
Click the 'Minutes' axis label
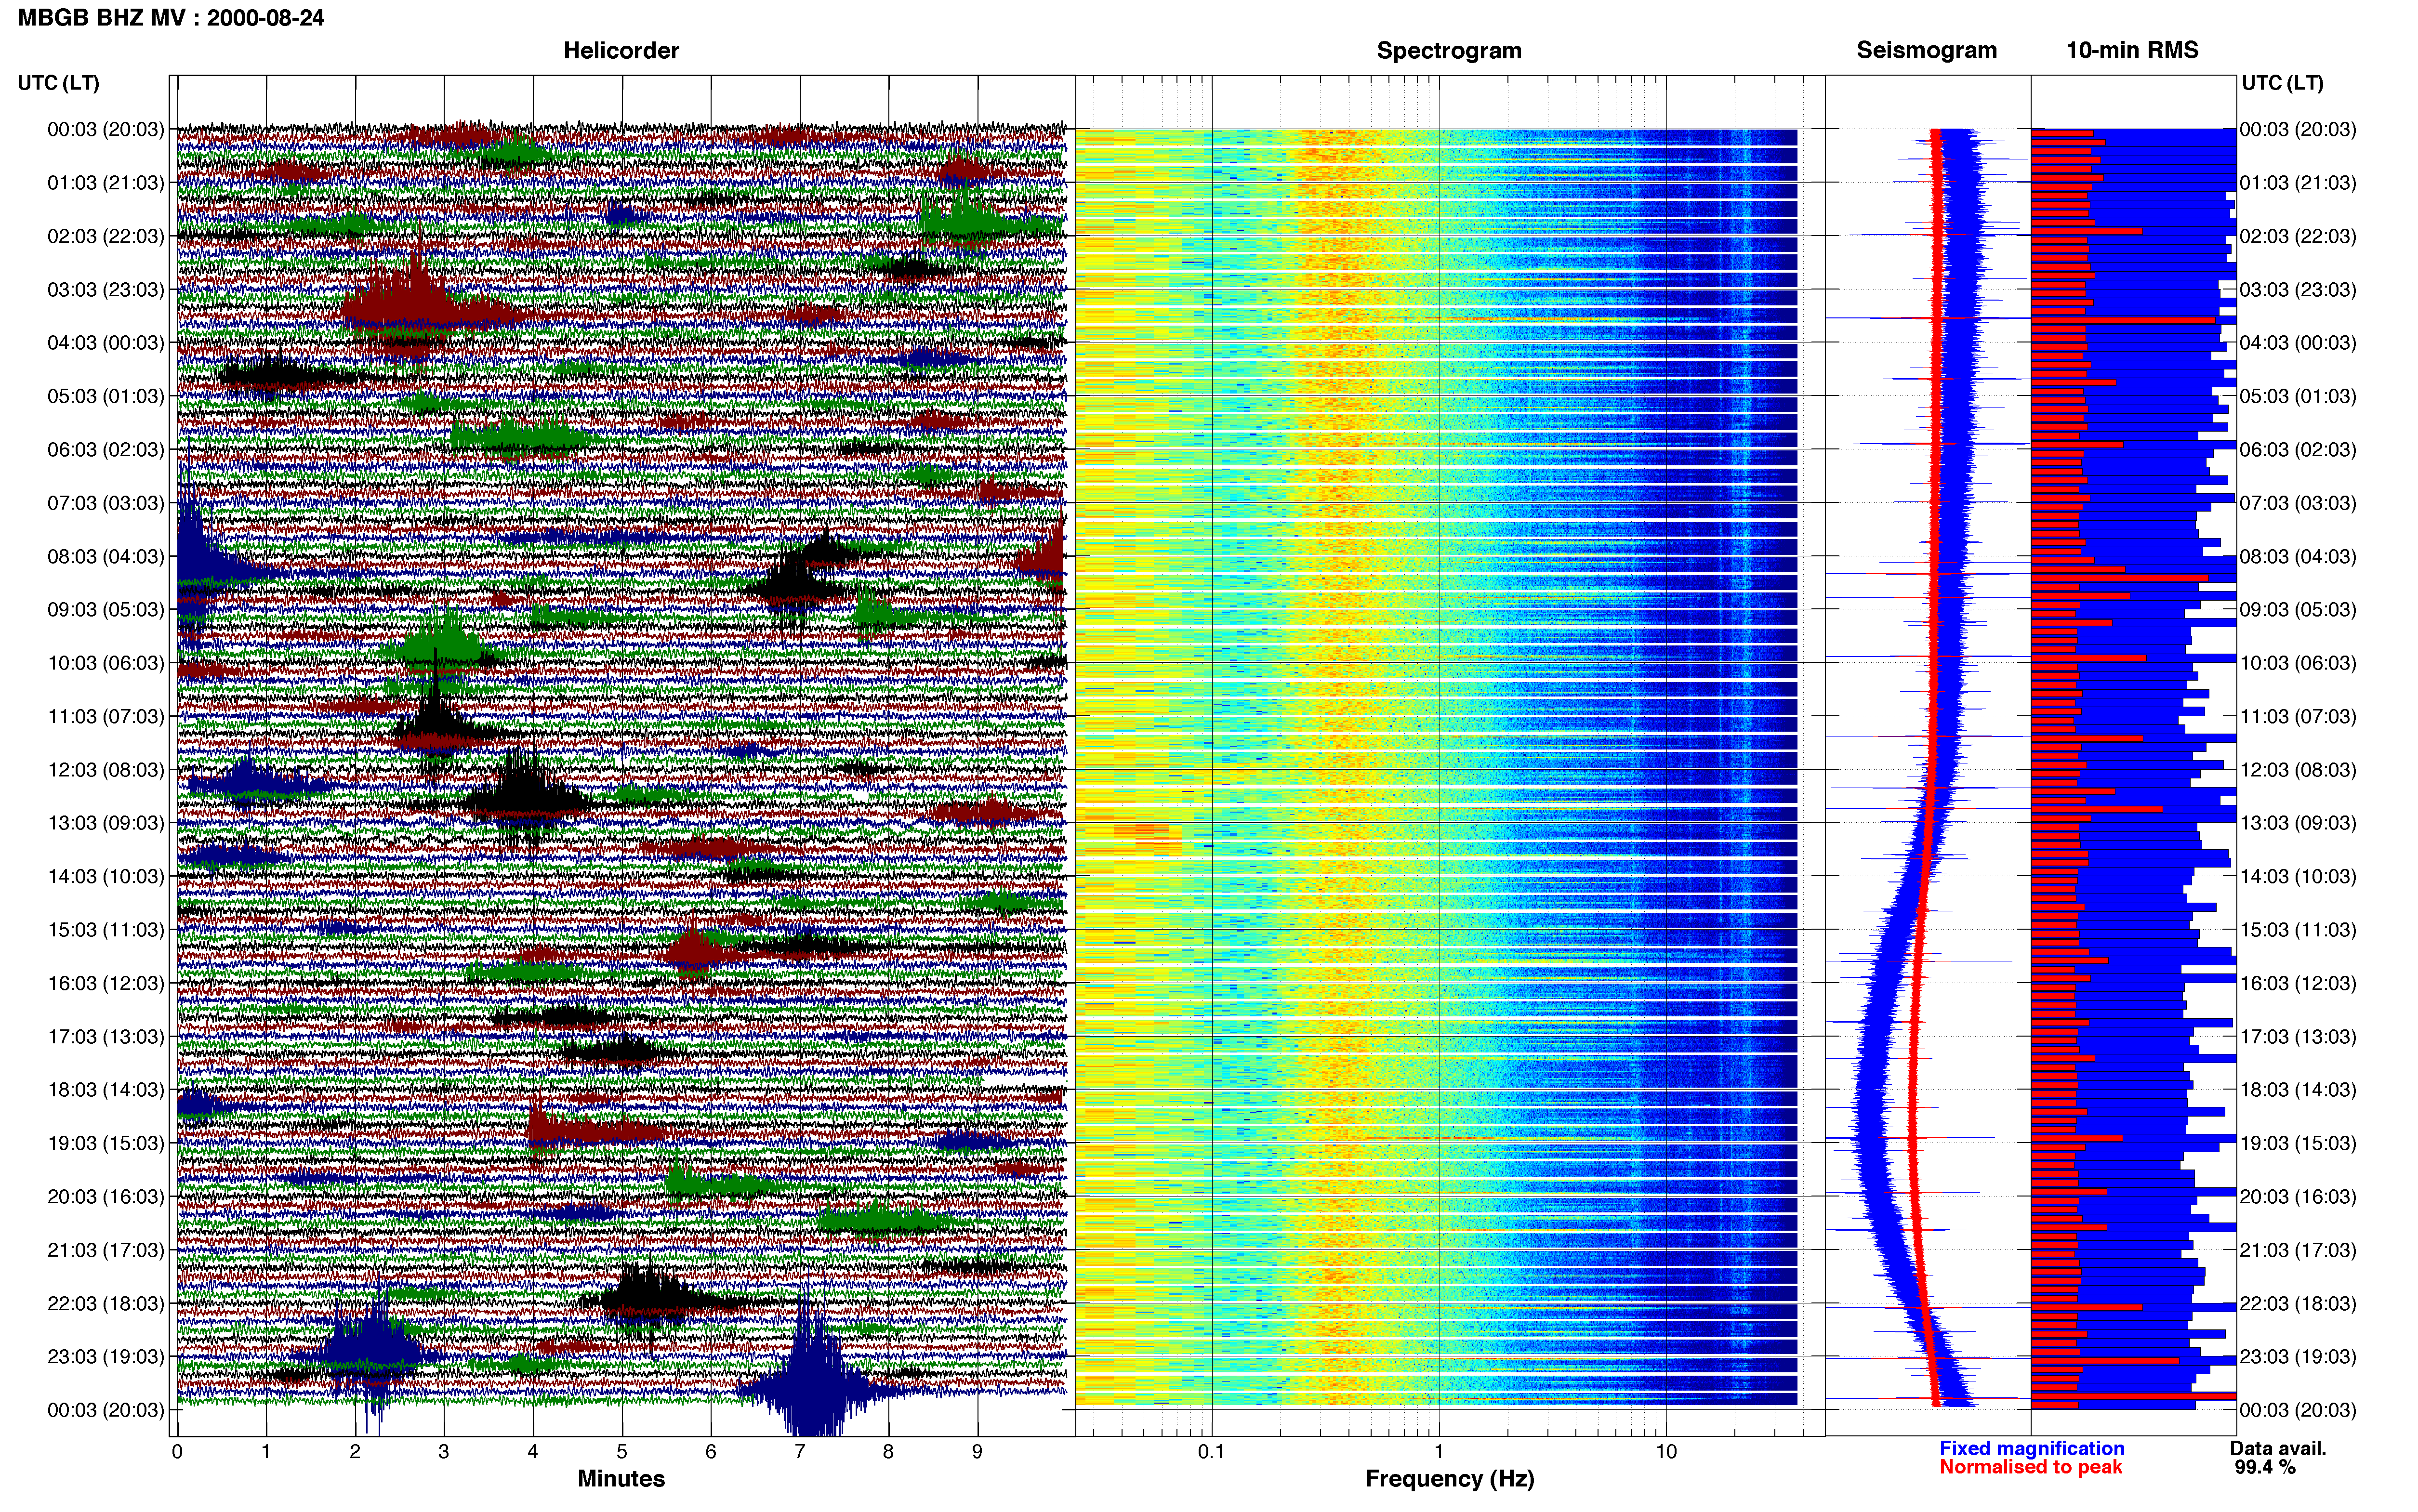pyautogui.click(x=621, y=1479)
